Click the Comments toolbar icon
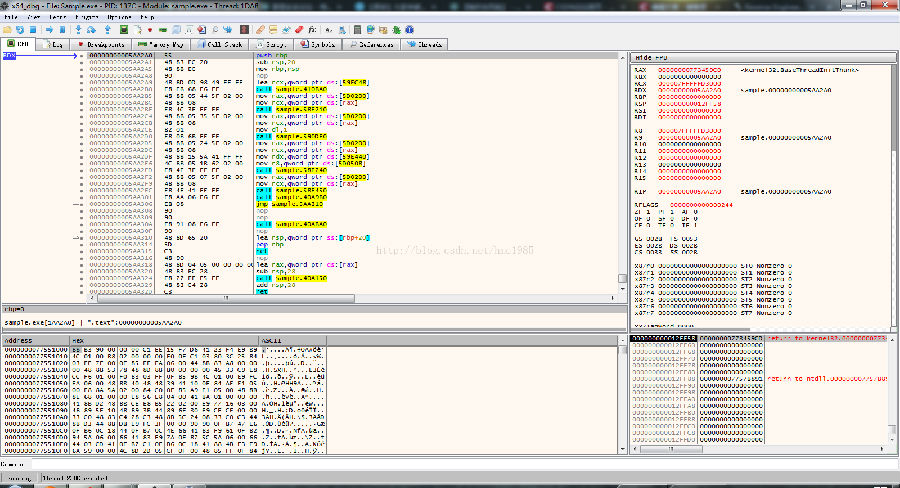 (273, 29)
